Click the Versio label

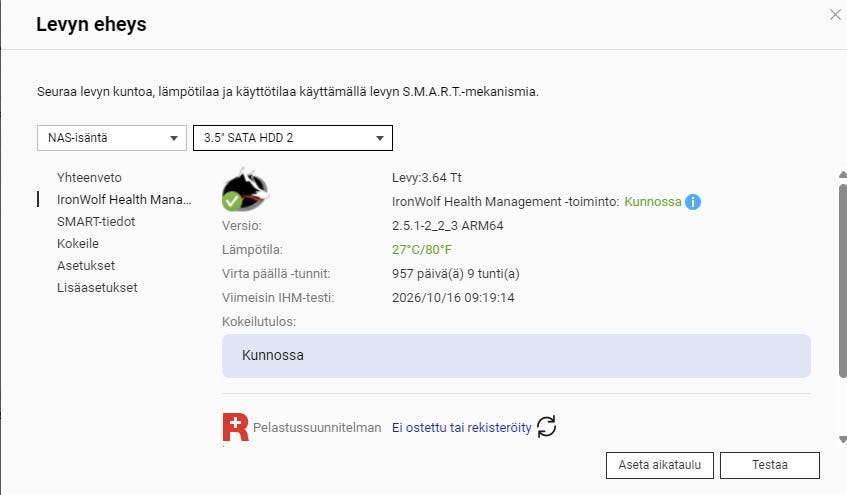[241, 225]
